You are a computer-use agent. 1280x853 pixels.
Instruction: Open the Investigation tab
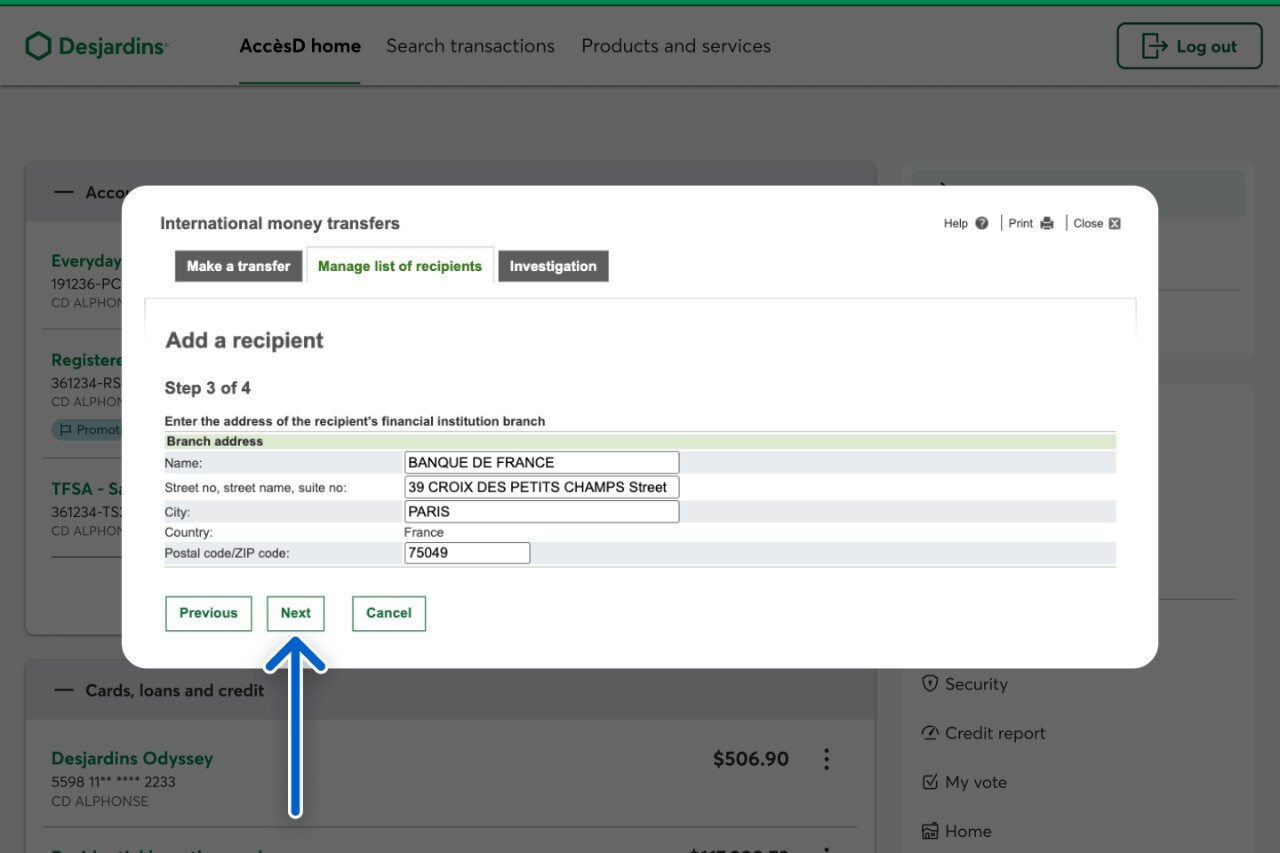coord(553,266)
